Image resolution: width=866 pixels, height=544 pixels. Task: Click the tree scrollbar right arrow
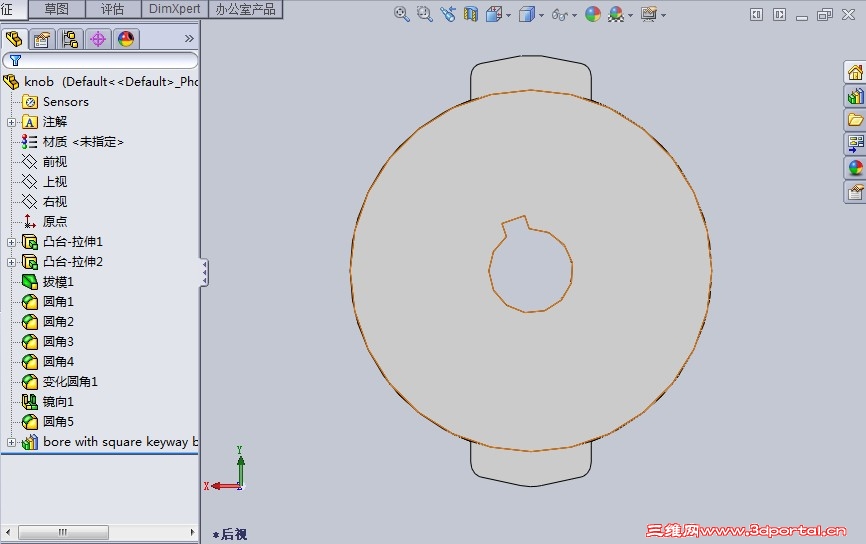click(192, 532)
